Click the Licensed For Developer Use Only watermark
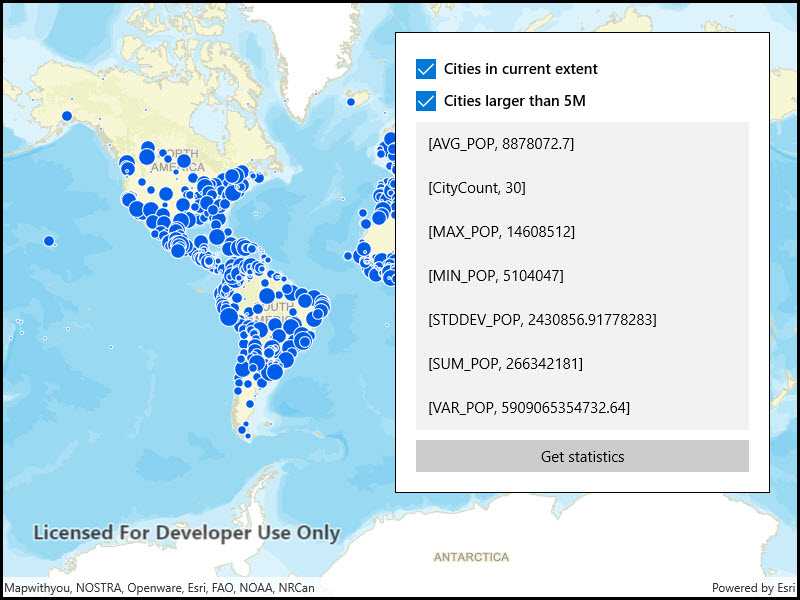800x600 pixels. click(x=187, y=533)
